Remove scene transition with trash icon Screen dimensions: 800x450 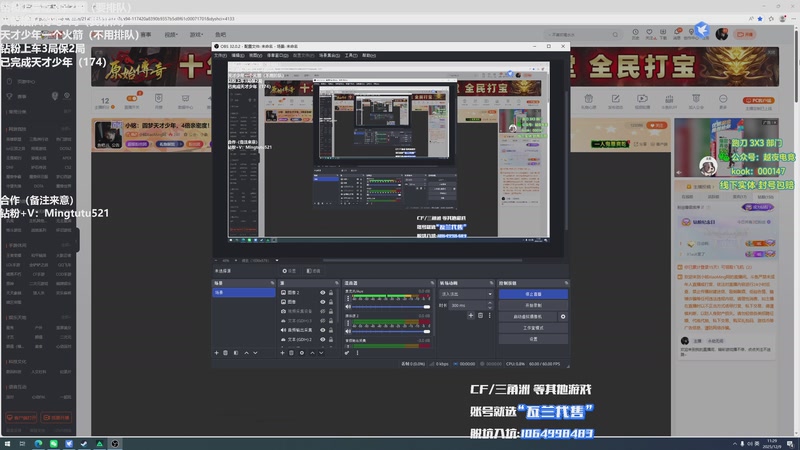(481, 316)
